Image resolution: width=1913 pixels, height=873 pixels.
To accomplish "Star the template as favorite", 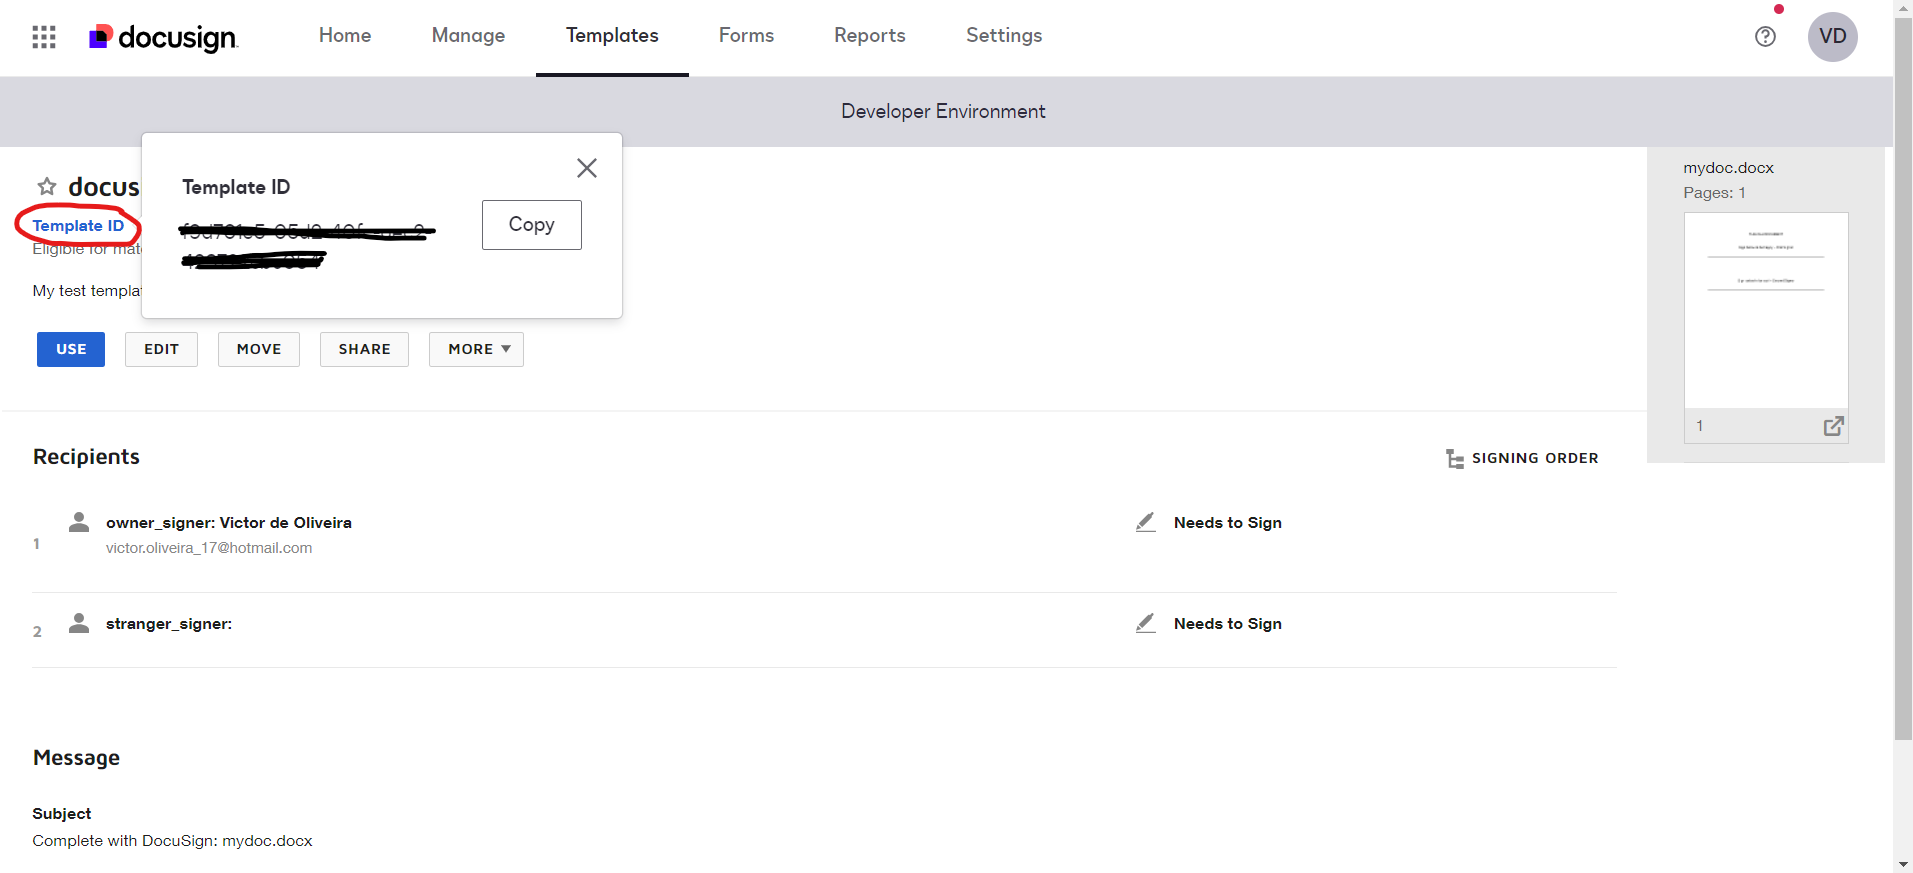I will pos(47,186).
